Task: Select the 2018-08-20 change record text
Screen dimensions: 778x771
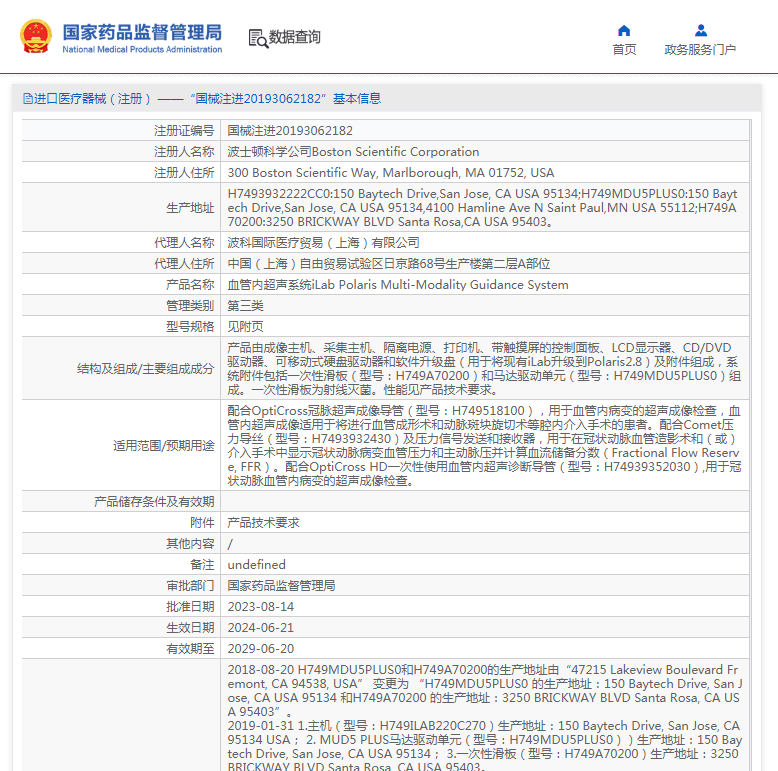Action: 484,691
